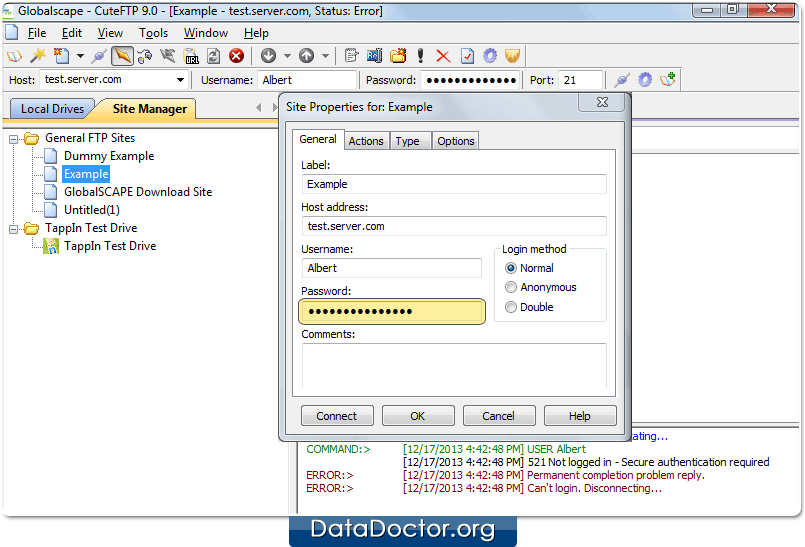Click the Edit file notepad icon

click(x=351, y=55)
